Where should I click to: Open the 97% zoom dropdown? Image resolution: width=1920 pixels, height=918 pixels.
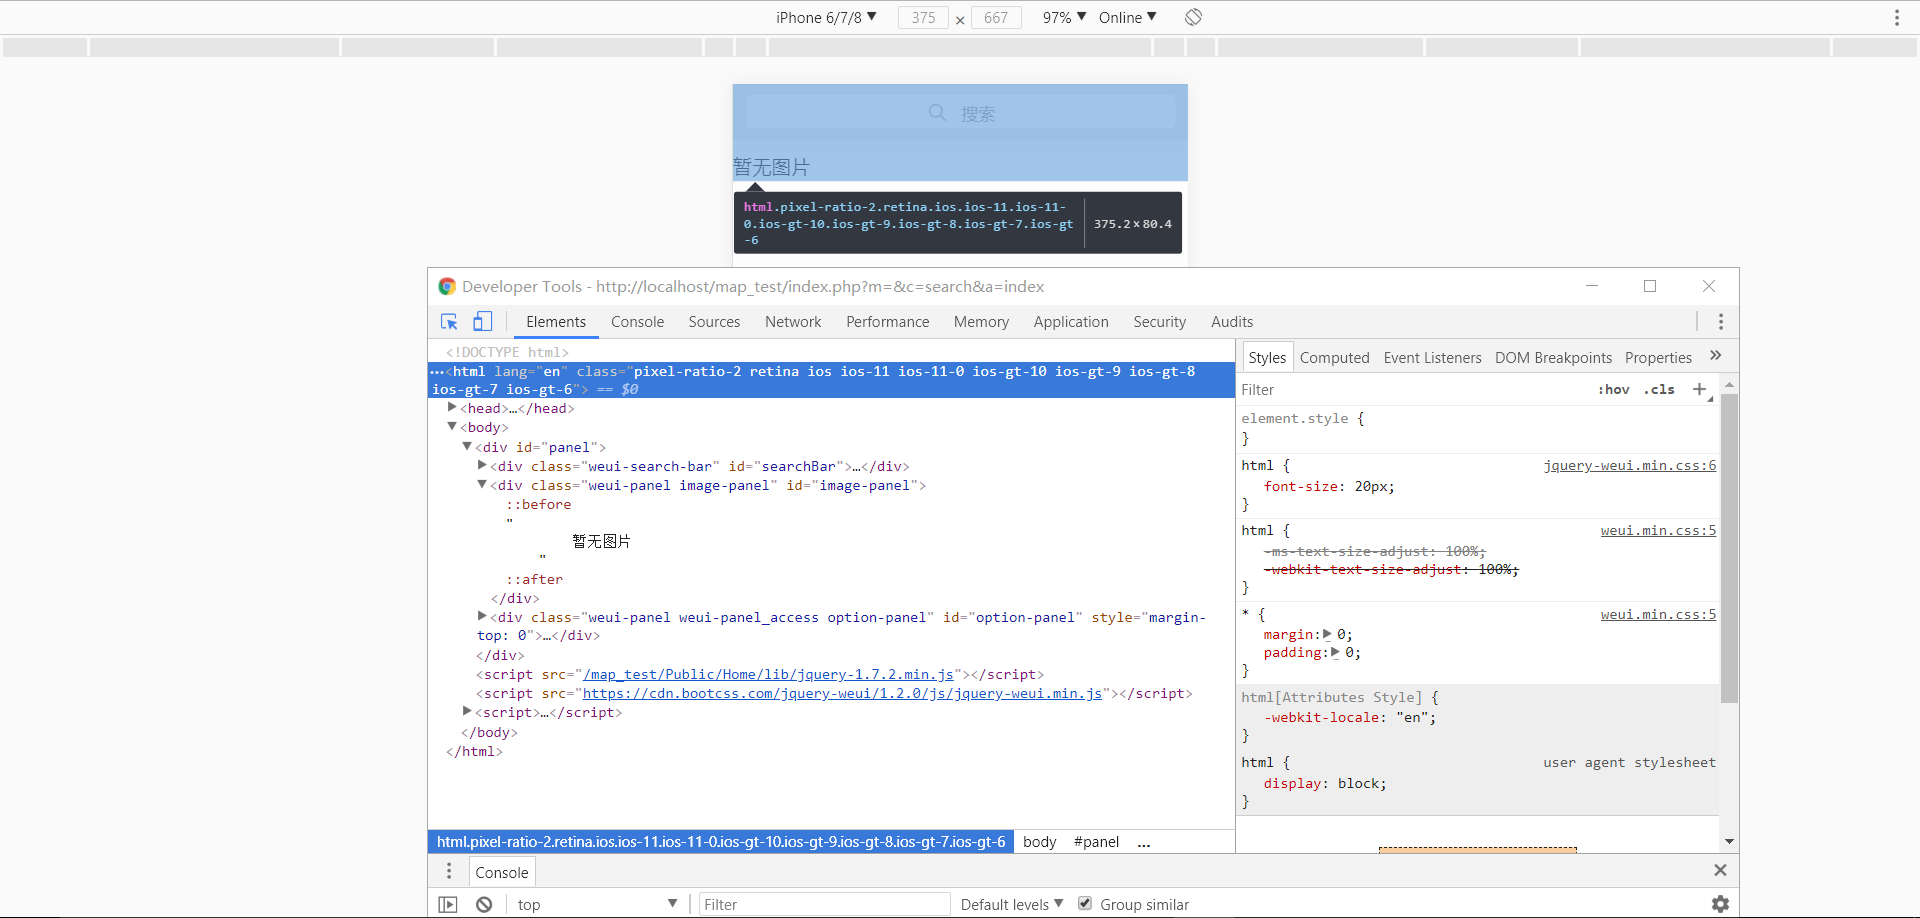(1064, 17)
